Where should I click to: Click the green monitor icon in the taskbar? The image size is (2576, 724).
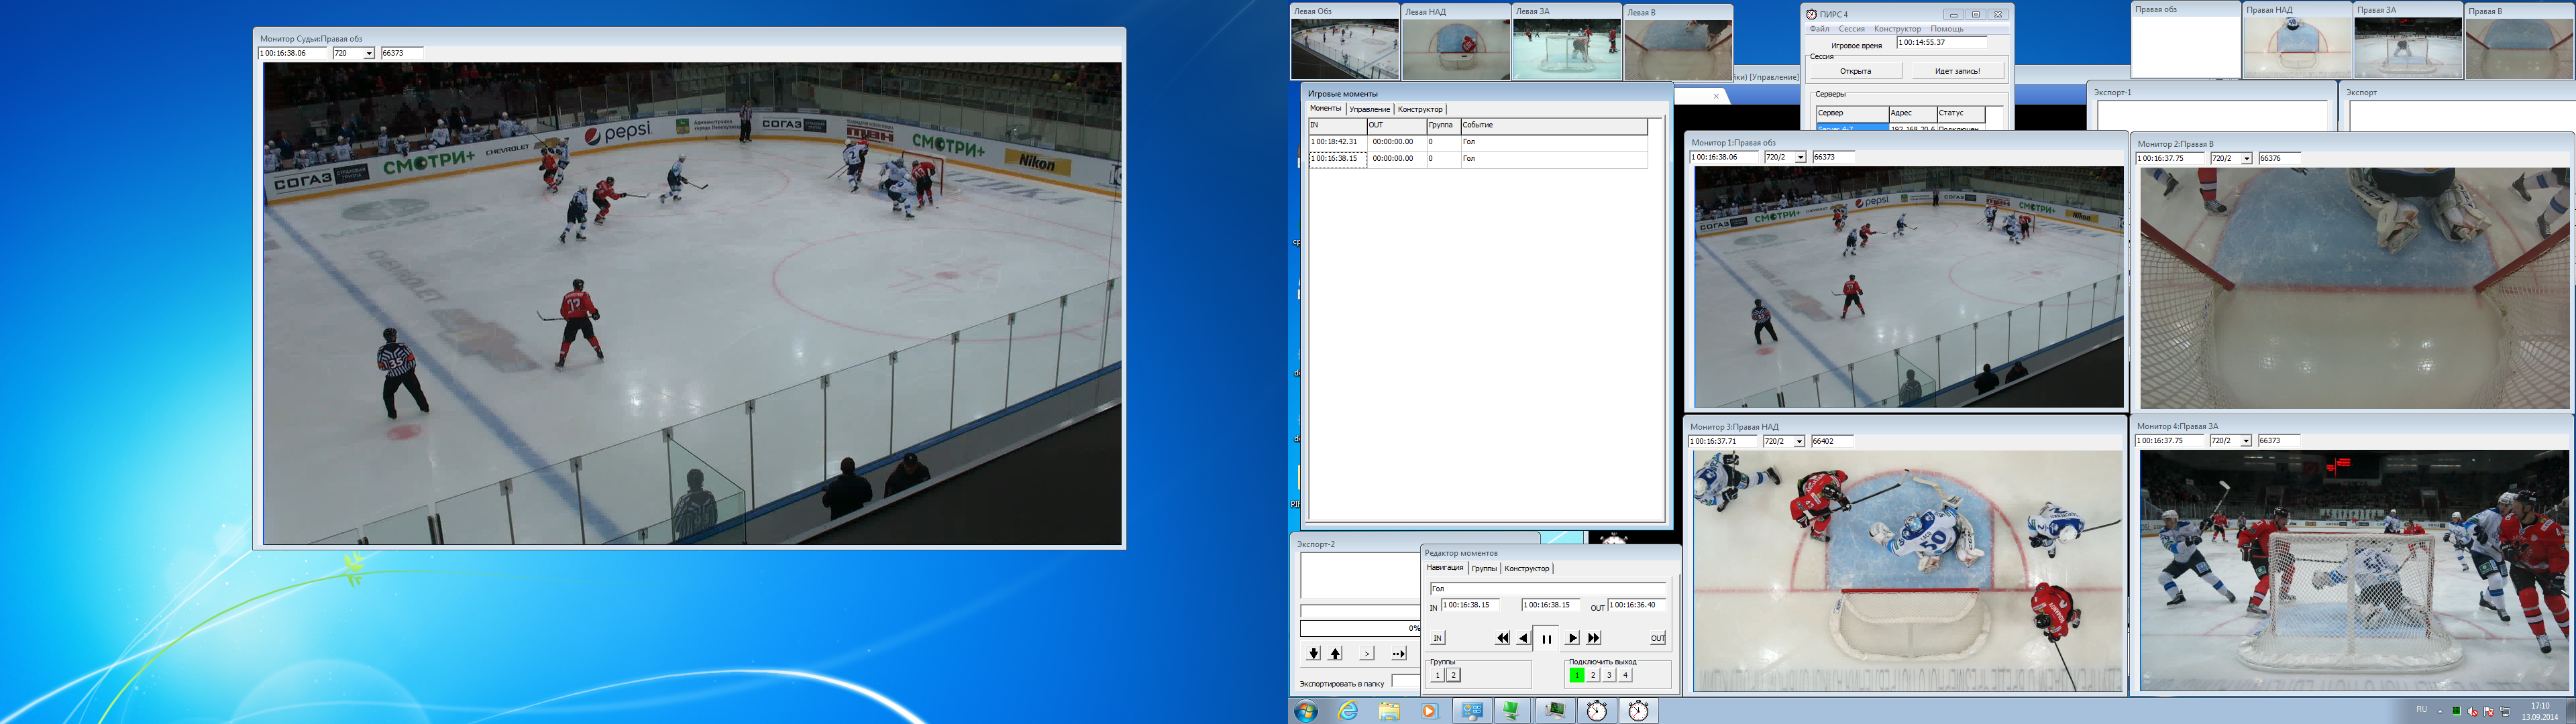pos(1513,711)
